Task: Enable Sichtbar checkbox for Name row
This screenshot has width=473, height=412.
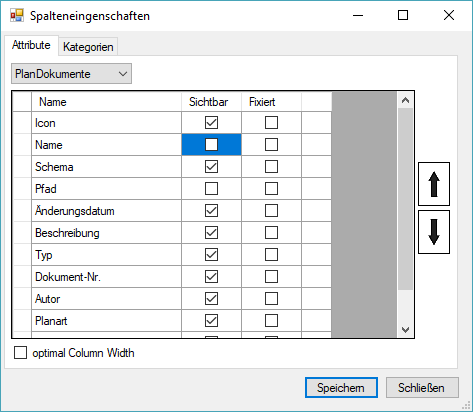Action: click(211, 145)
